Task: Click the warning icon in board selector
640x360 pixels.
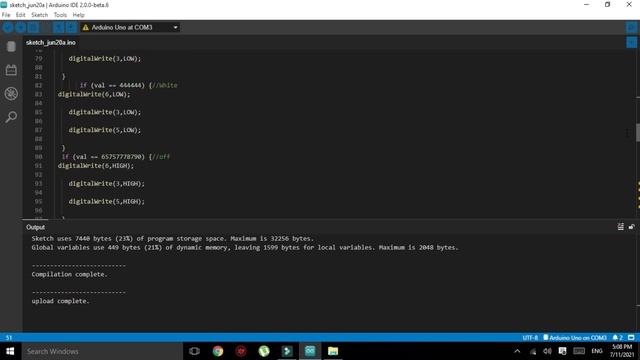Action: (85, 27)
